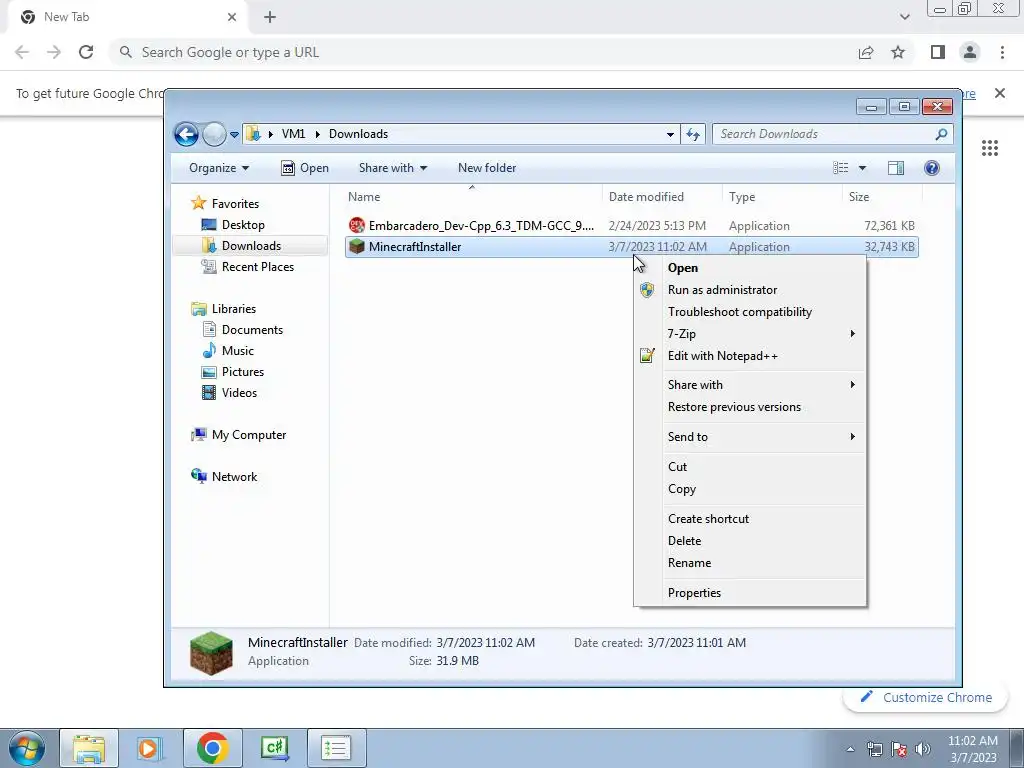Select the Embarcadero_Dev-Cpp file row
1024x768 pixels.
[x=632, y=226]
